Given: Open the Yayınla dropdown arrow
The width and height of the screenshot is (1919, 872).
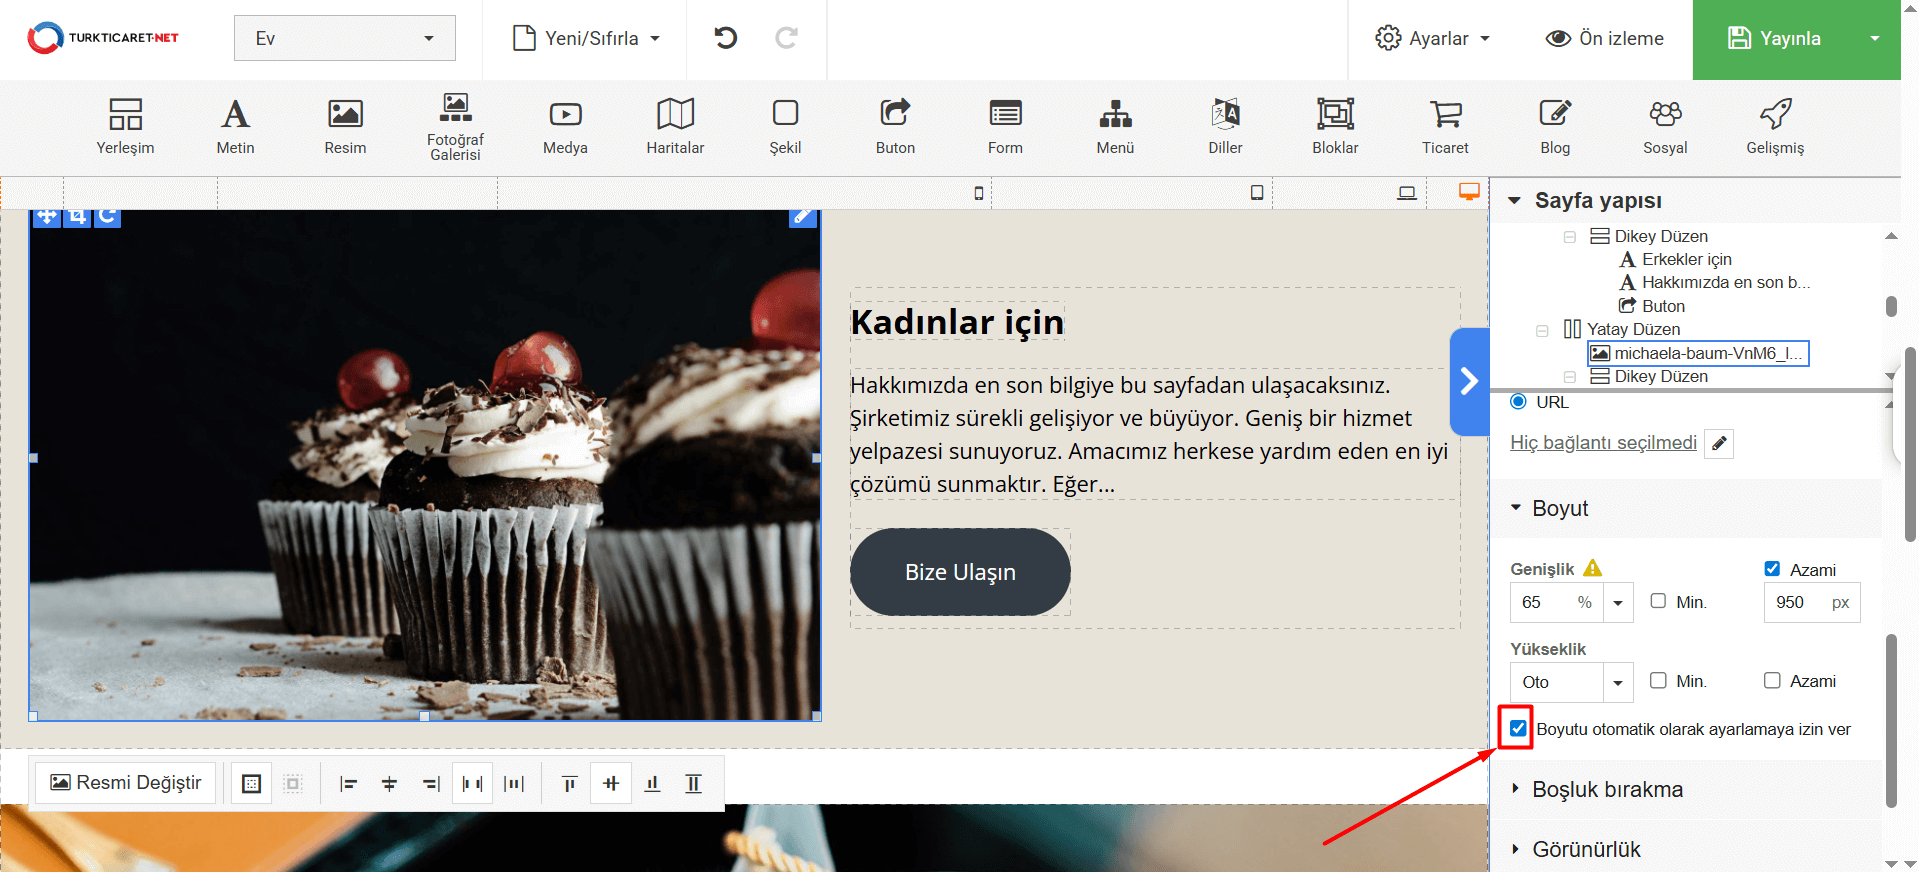Looking at the screenshot, I should pyautogui.click(x=1875, y=38).
